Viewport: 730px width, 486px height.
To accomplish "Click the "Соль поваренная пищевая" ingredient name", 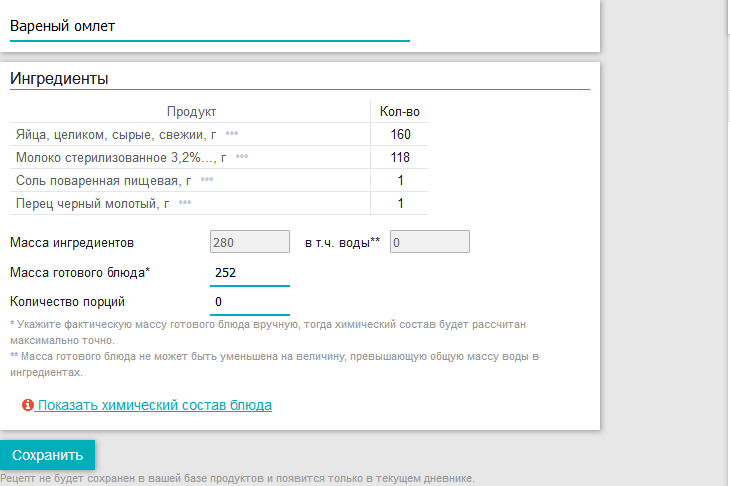I will click(102, 180).
